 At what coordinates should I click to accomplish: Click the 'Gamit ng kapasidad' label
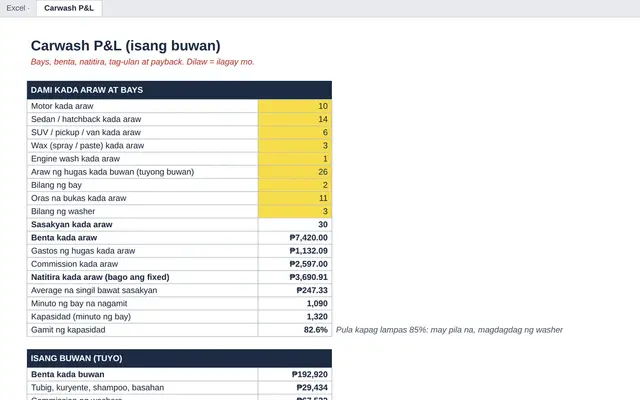68,330
